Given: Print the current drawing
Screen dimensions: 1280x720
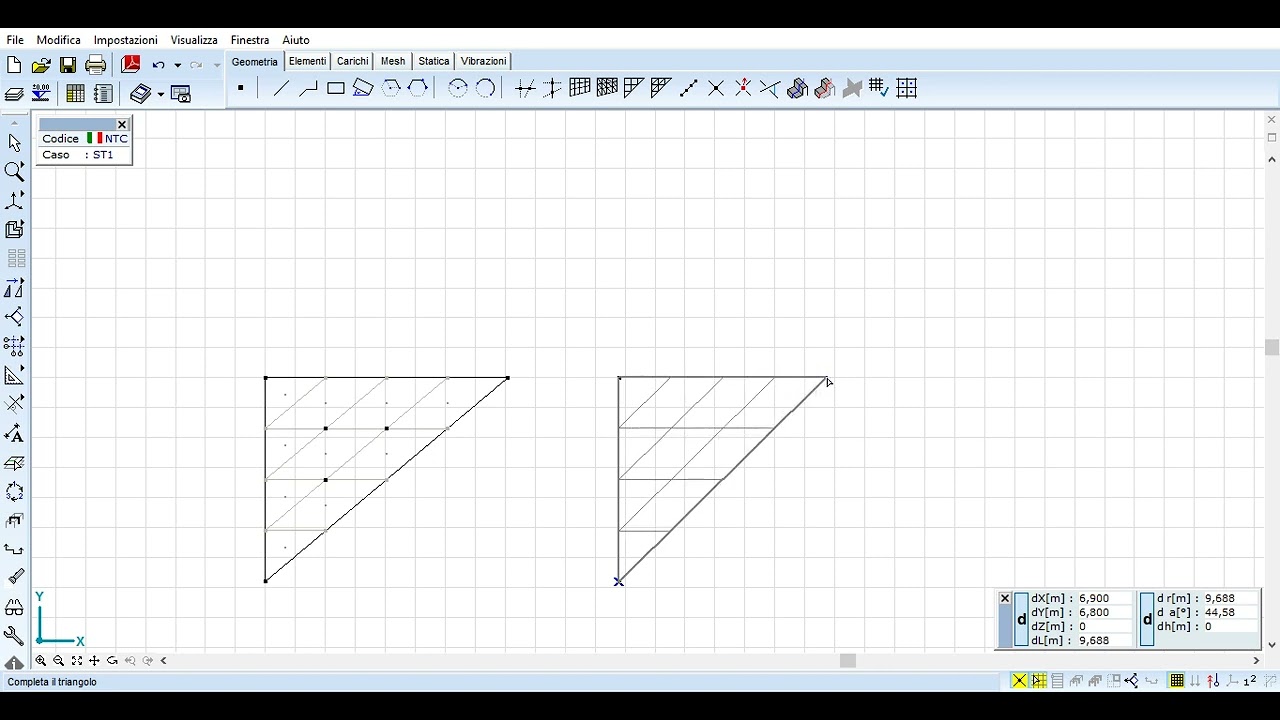Looking at the screenshot, I should (x=96, y=65).
